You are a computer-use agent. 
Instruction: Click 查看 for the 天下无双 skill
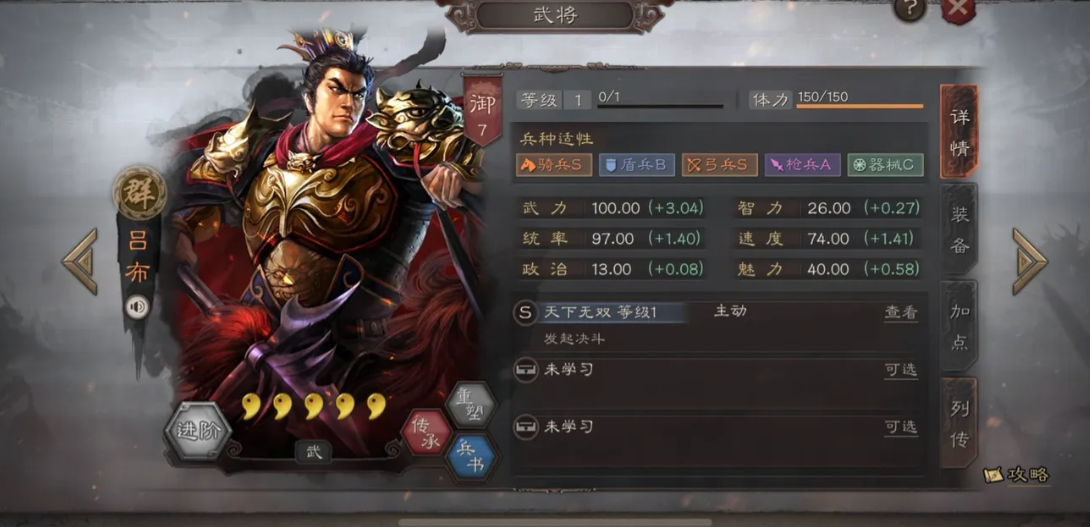click(900, 313)
